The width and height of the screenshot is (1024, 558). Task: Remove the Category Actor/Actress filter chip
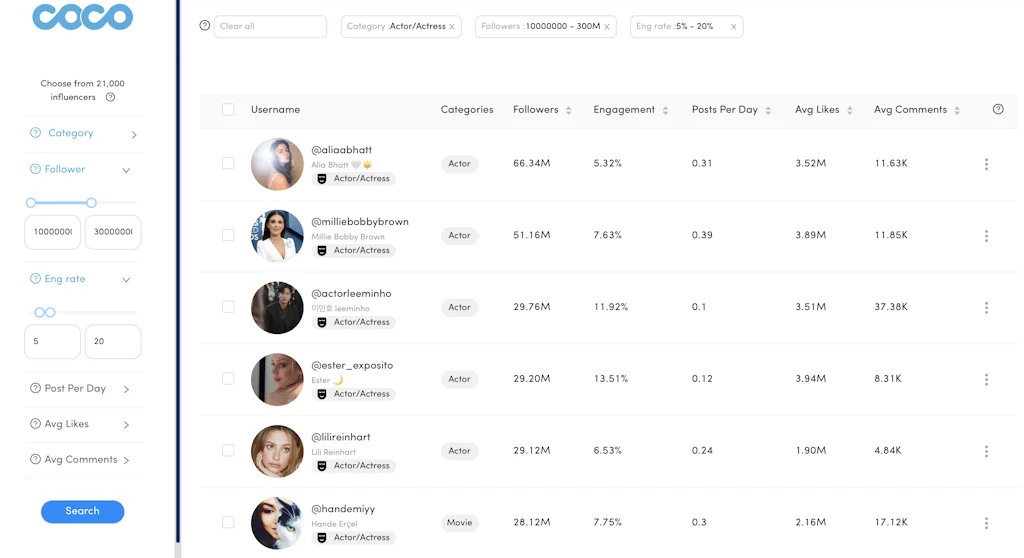pyautogui.click(x=452, y=27)
